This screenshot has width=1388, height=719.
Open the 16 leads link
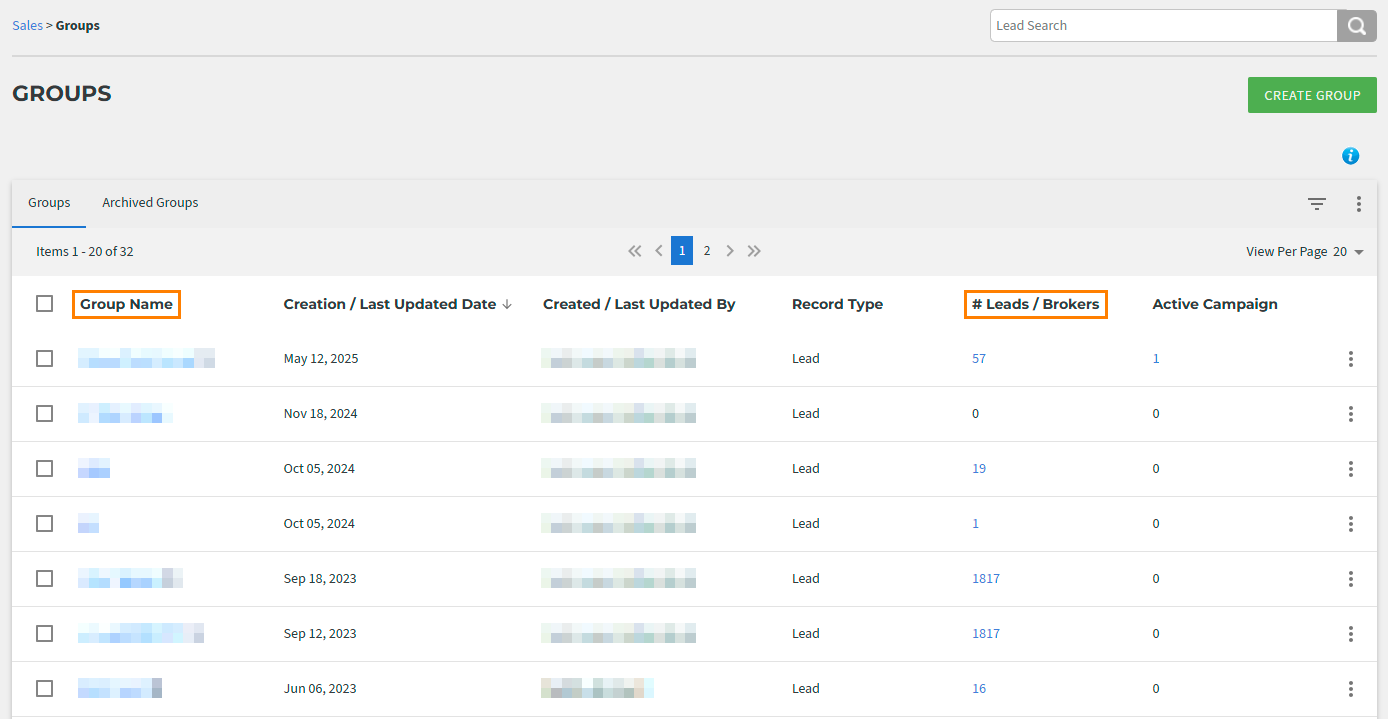[979, 689]
